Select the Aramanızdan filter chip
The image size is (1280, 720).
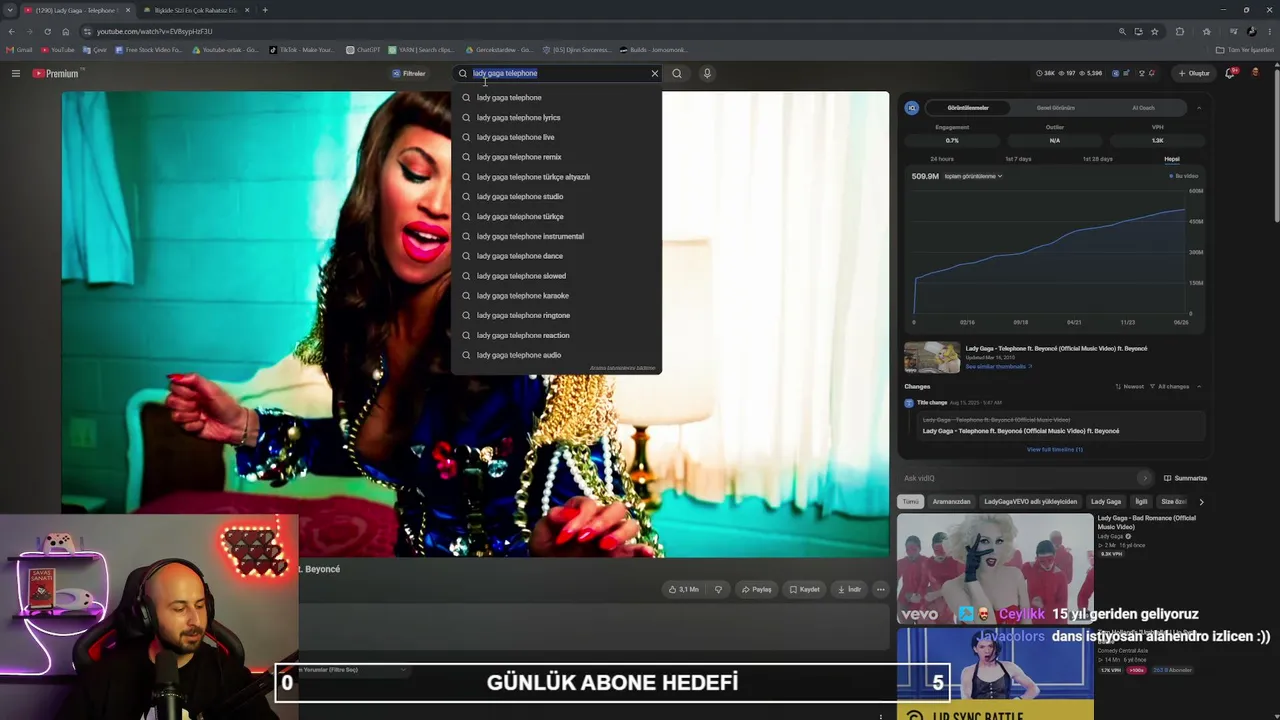click(951, 501)
